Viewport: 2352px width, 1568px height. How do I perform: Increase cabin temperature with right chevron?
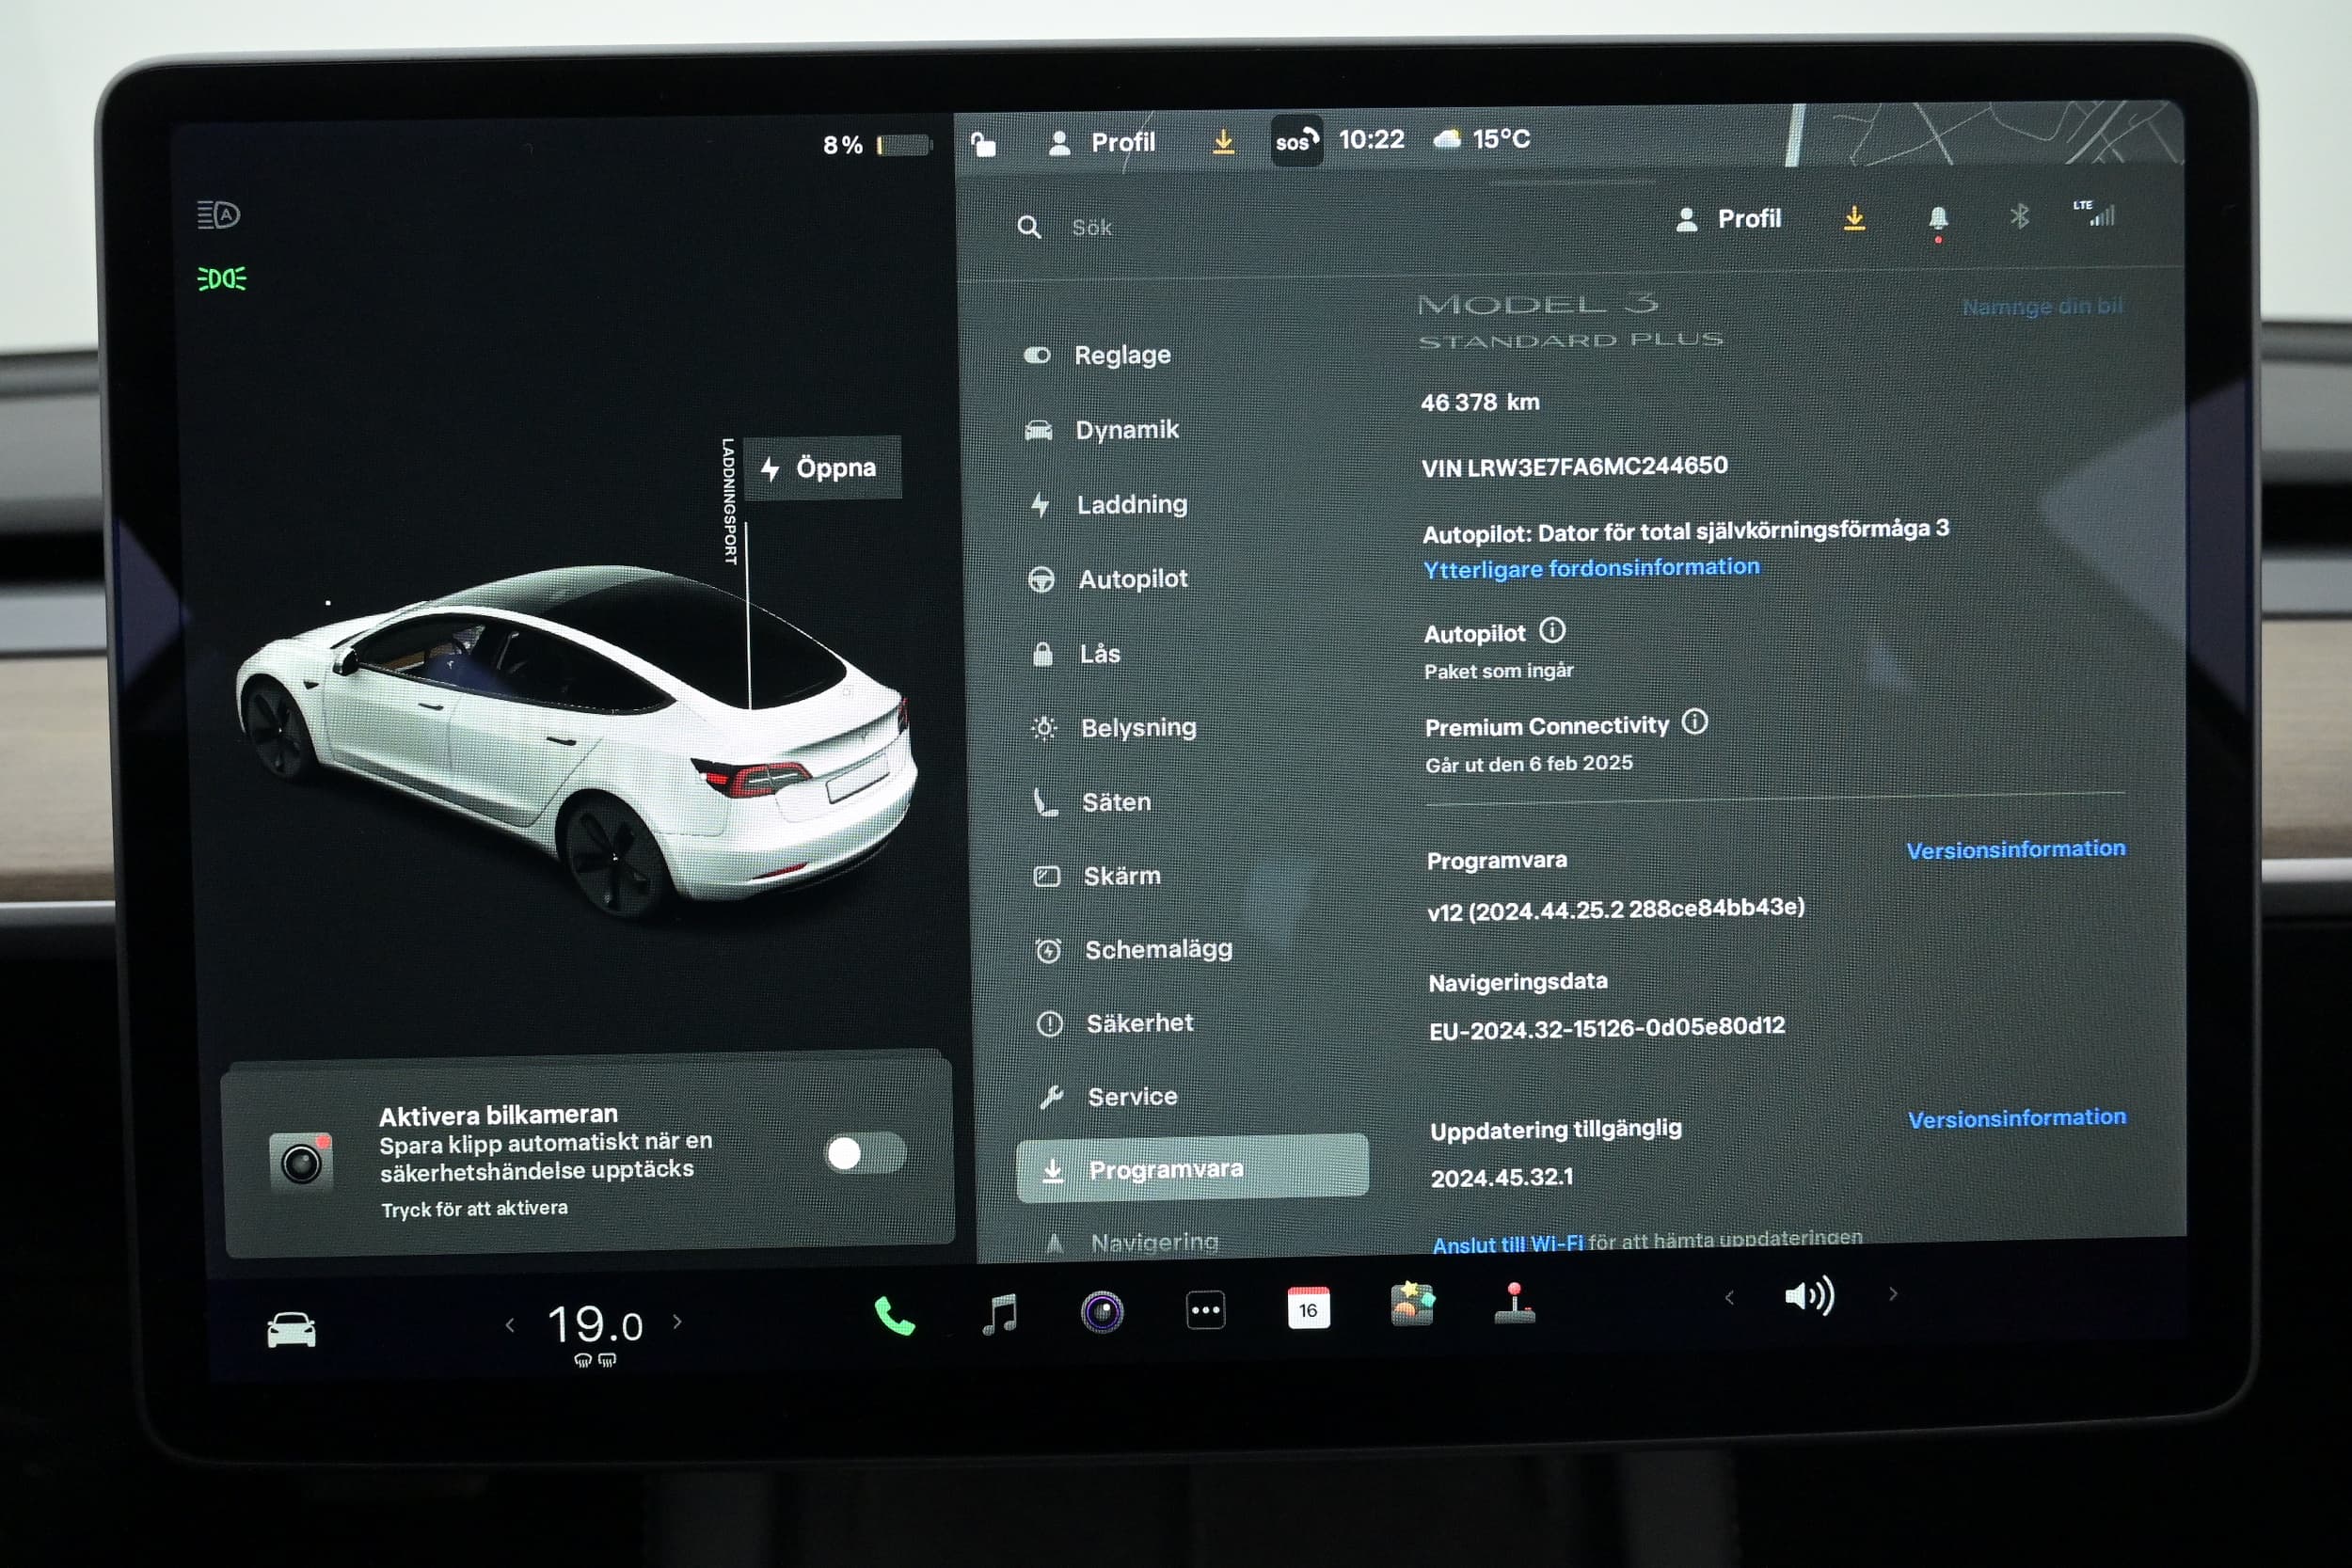click(x=678, y=1321)
